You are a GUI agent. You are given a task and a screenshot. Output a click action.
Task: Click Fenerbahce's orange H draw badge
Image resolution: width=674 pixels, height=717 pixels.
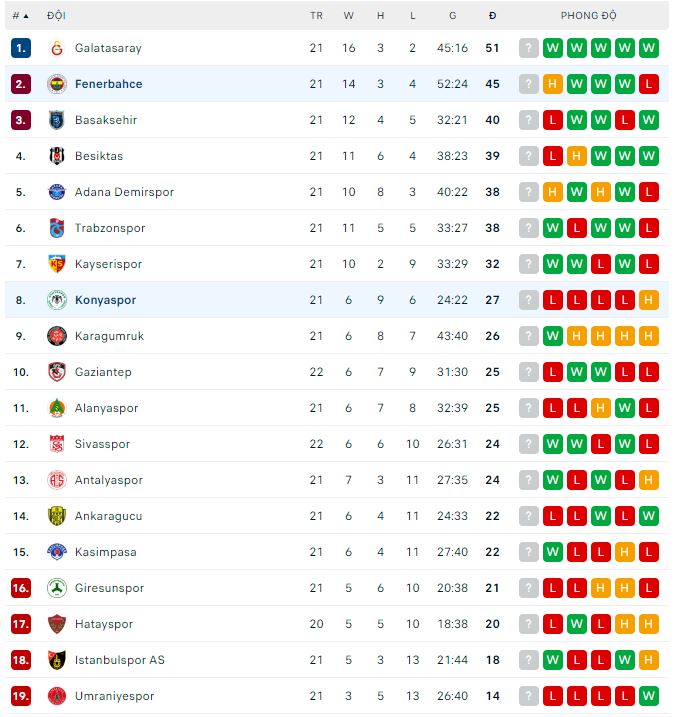coord(552,84)
